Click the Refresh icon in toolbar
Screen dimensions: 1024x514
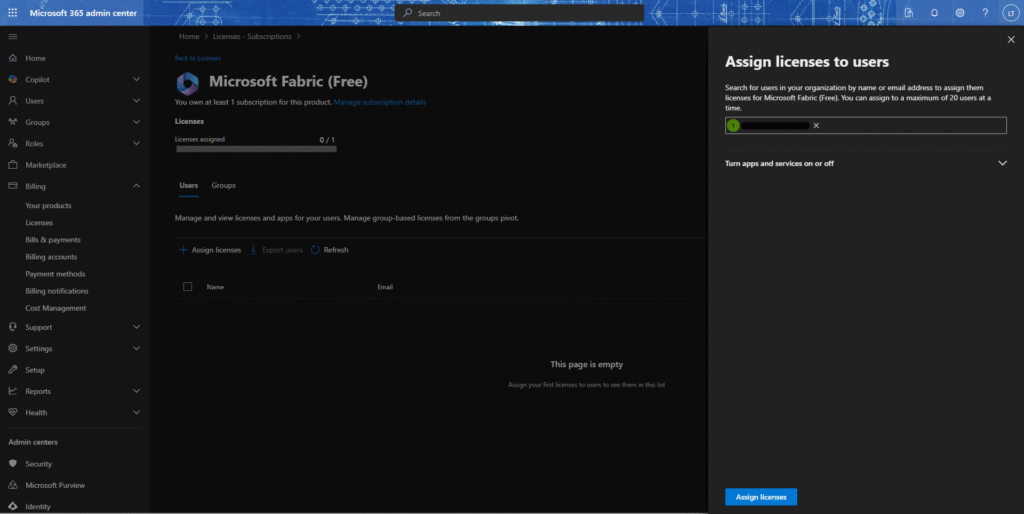[x=315, y=250]
